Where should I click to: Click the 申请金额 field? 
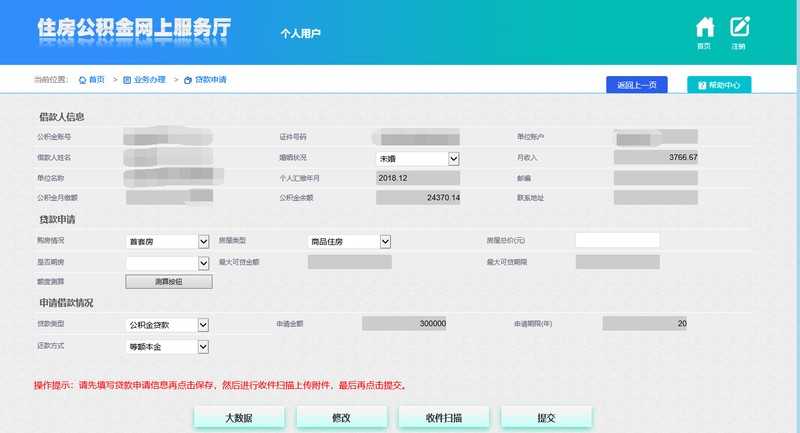[404, 324]
